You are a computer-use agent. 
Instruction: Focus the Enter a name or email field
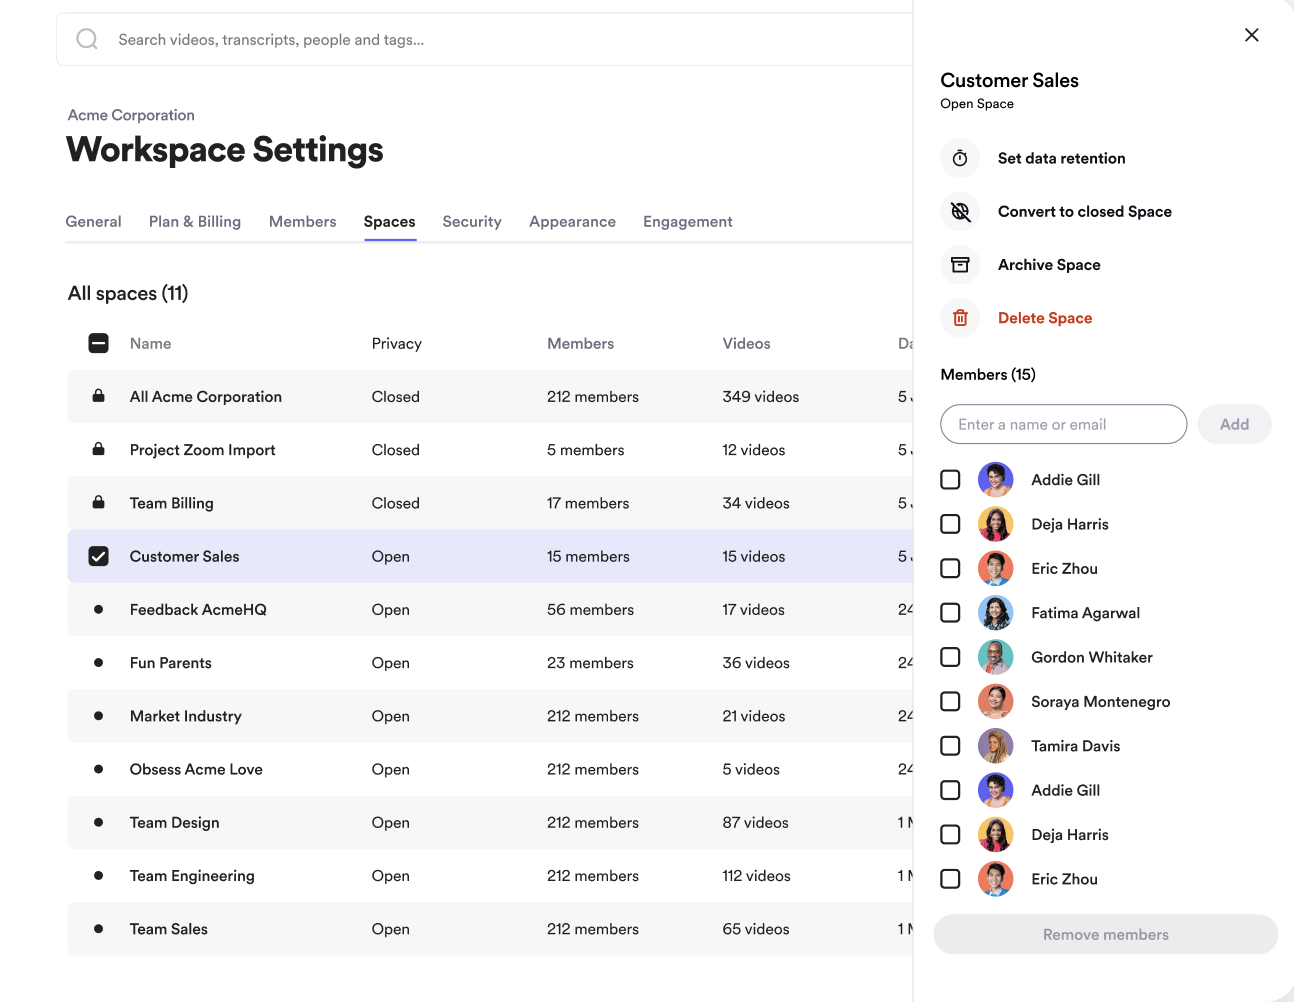(1063, 424)
